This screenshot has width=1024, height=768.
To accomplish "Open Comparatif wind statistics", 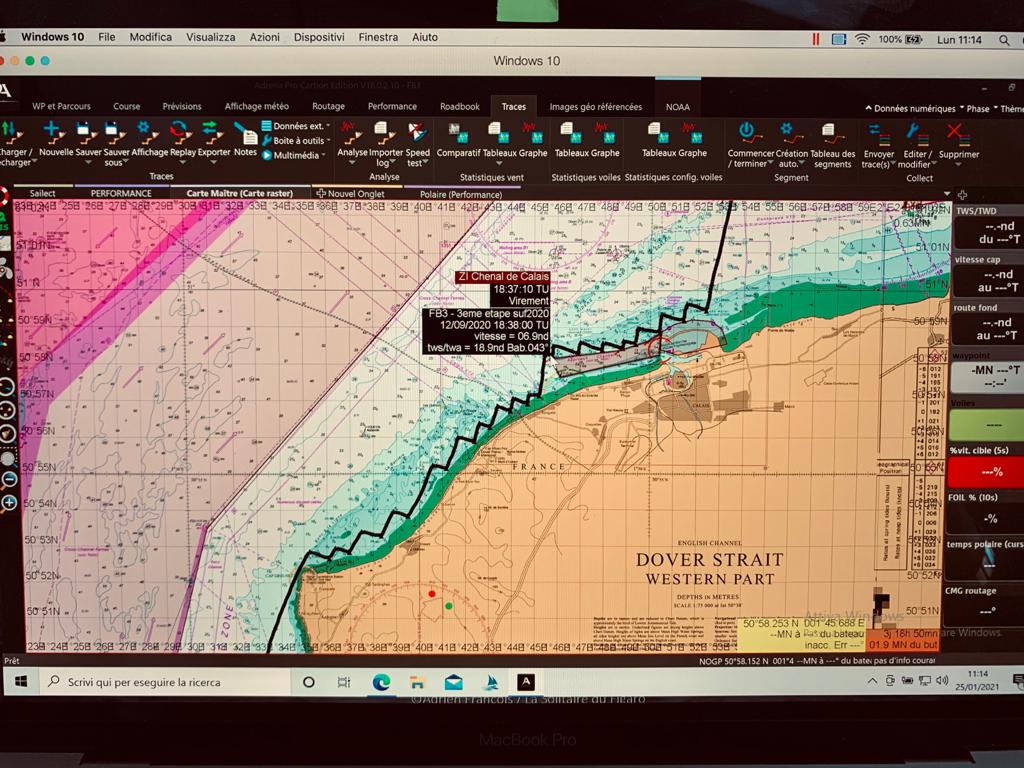I will coord(458,133).
